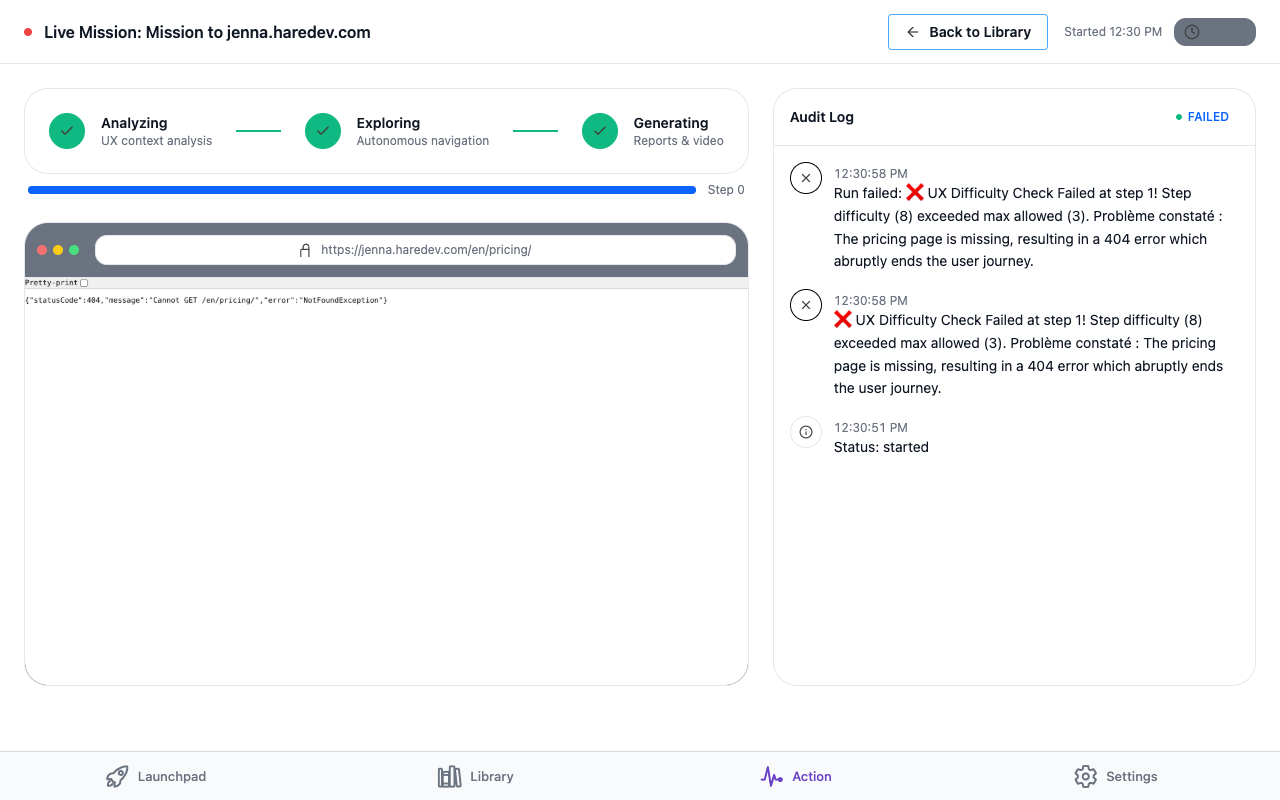The image size is (1280, 800).
Task: Click the info icon beside Status: started
Action: [806, 432]
